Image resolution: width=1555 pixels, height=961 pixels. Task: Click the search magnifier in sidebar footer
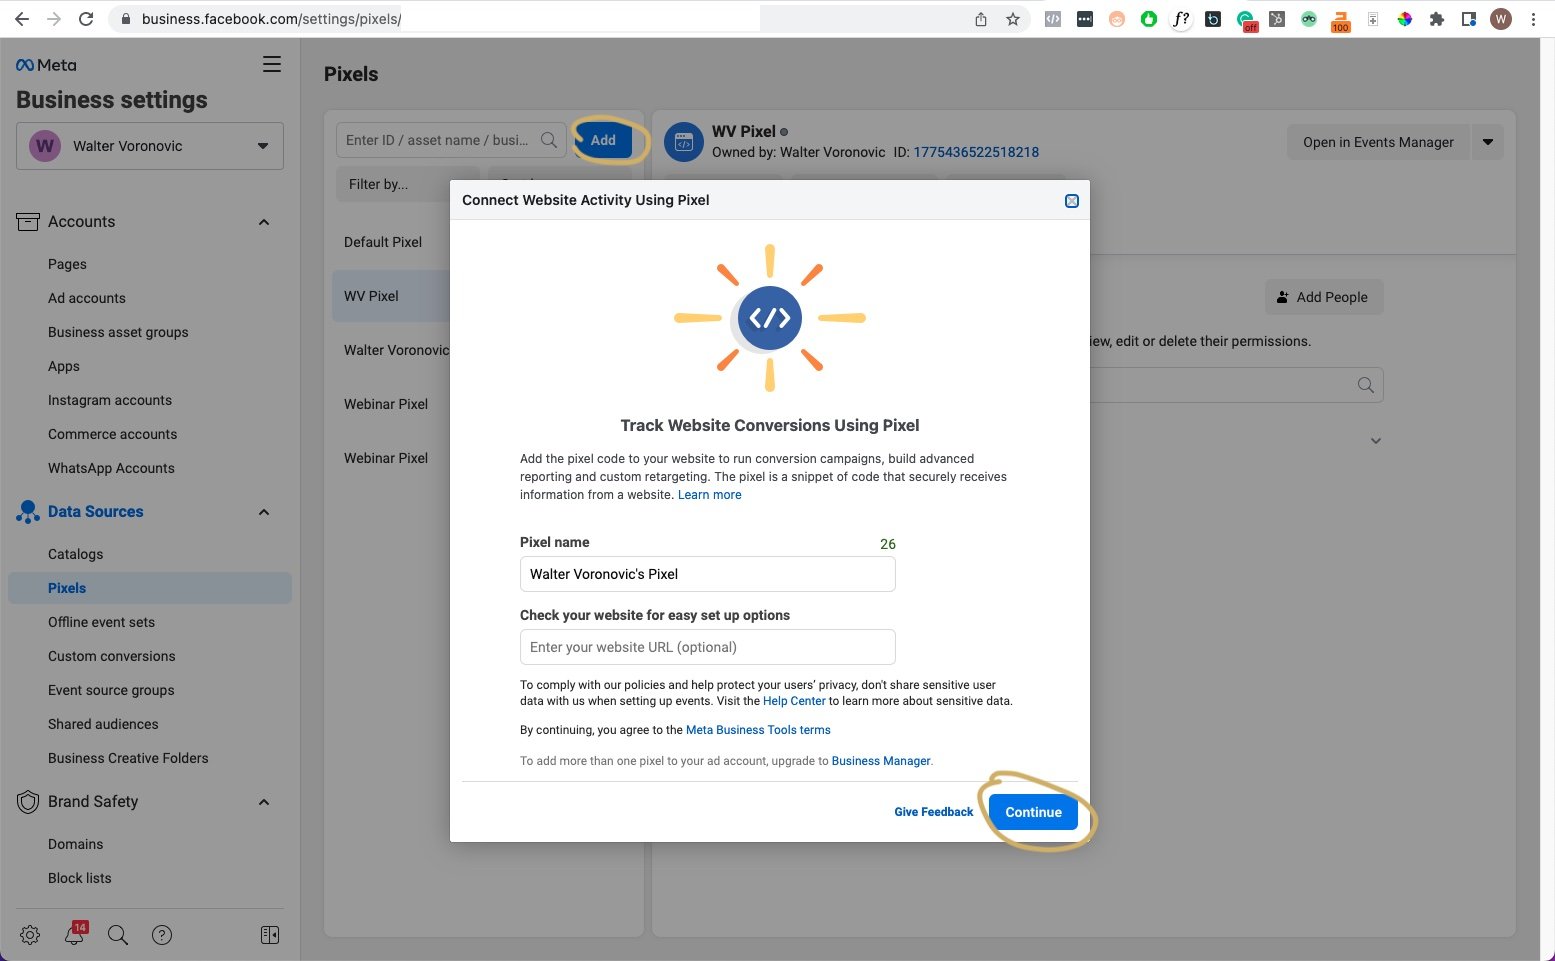pyautogui.click(x=118, y=935)
